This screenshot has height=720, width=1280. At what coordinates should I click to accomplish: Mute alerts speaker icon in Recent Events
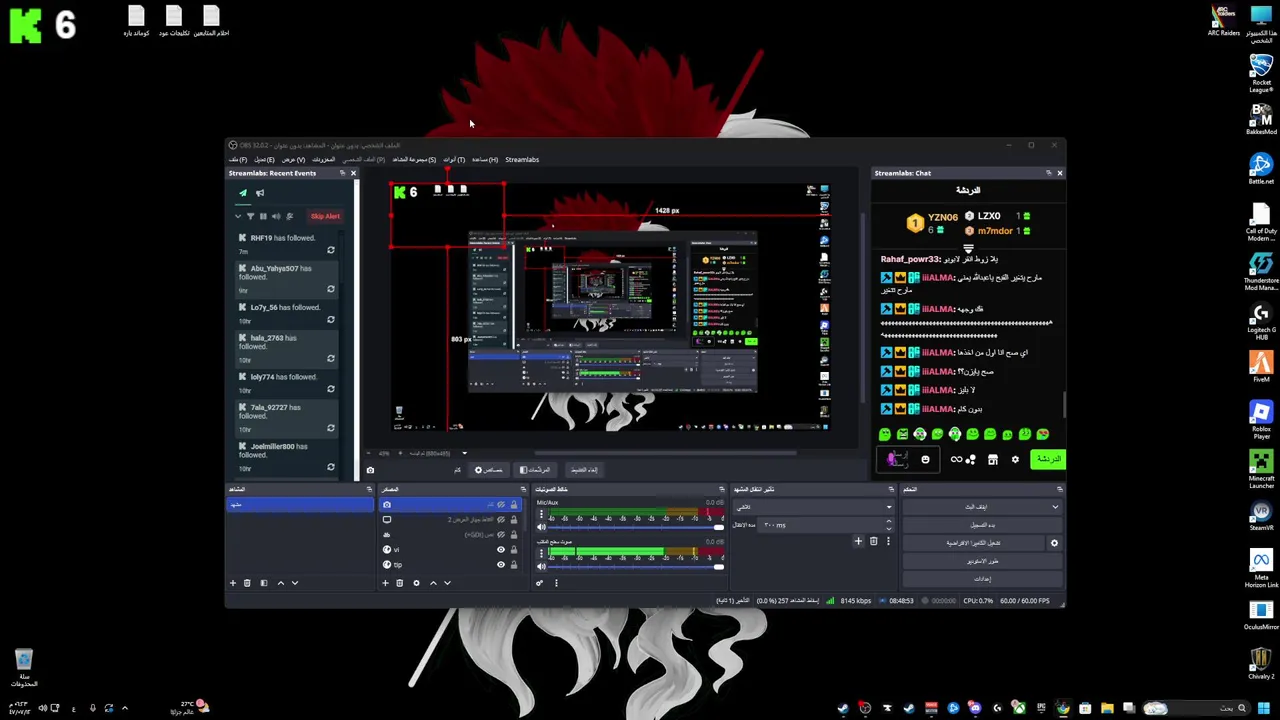pyautogui.click(x=276, y=216)
